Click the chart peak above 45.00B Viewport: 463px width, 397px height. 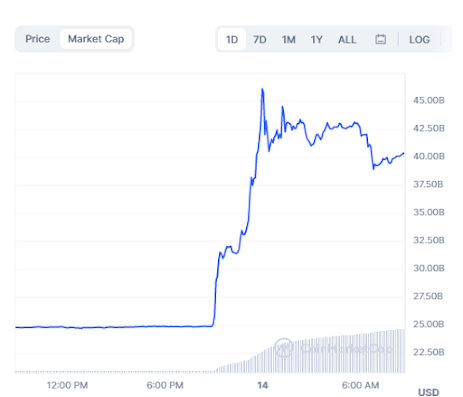262,90
